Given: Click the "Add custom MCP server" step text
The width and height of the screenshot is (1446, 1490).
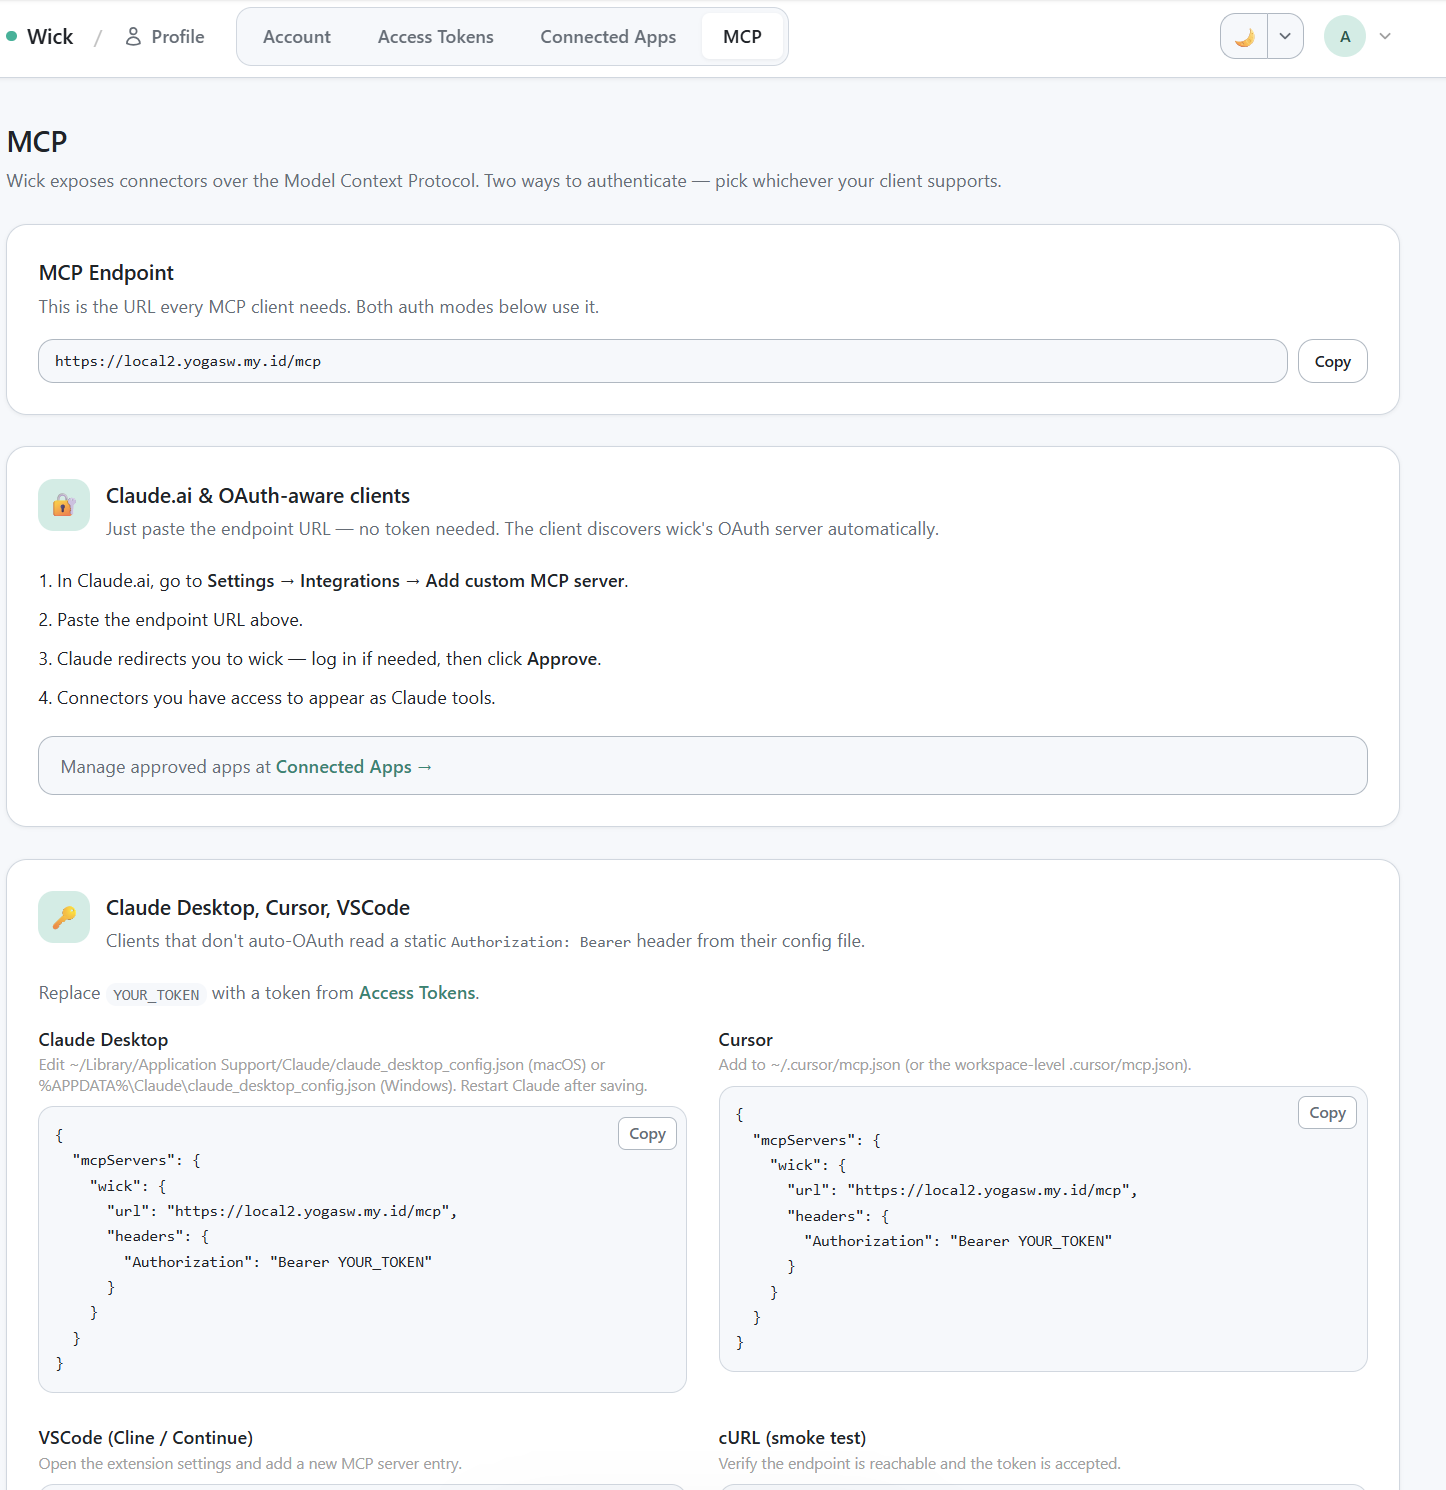Looking at the screenshot, I should point(526,581).
